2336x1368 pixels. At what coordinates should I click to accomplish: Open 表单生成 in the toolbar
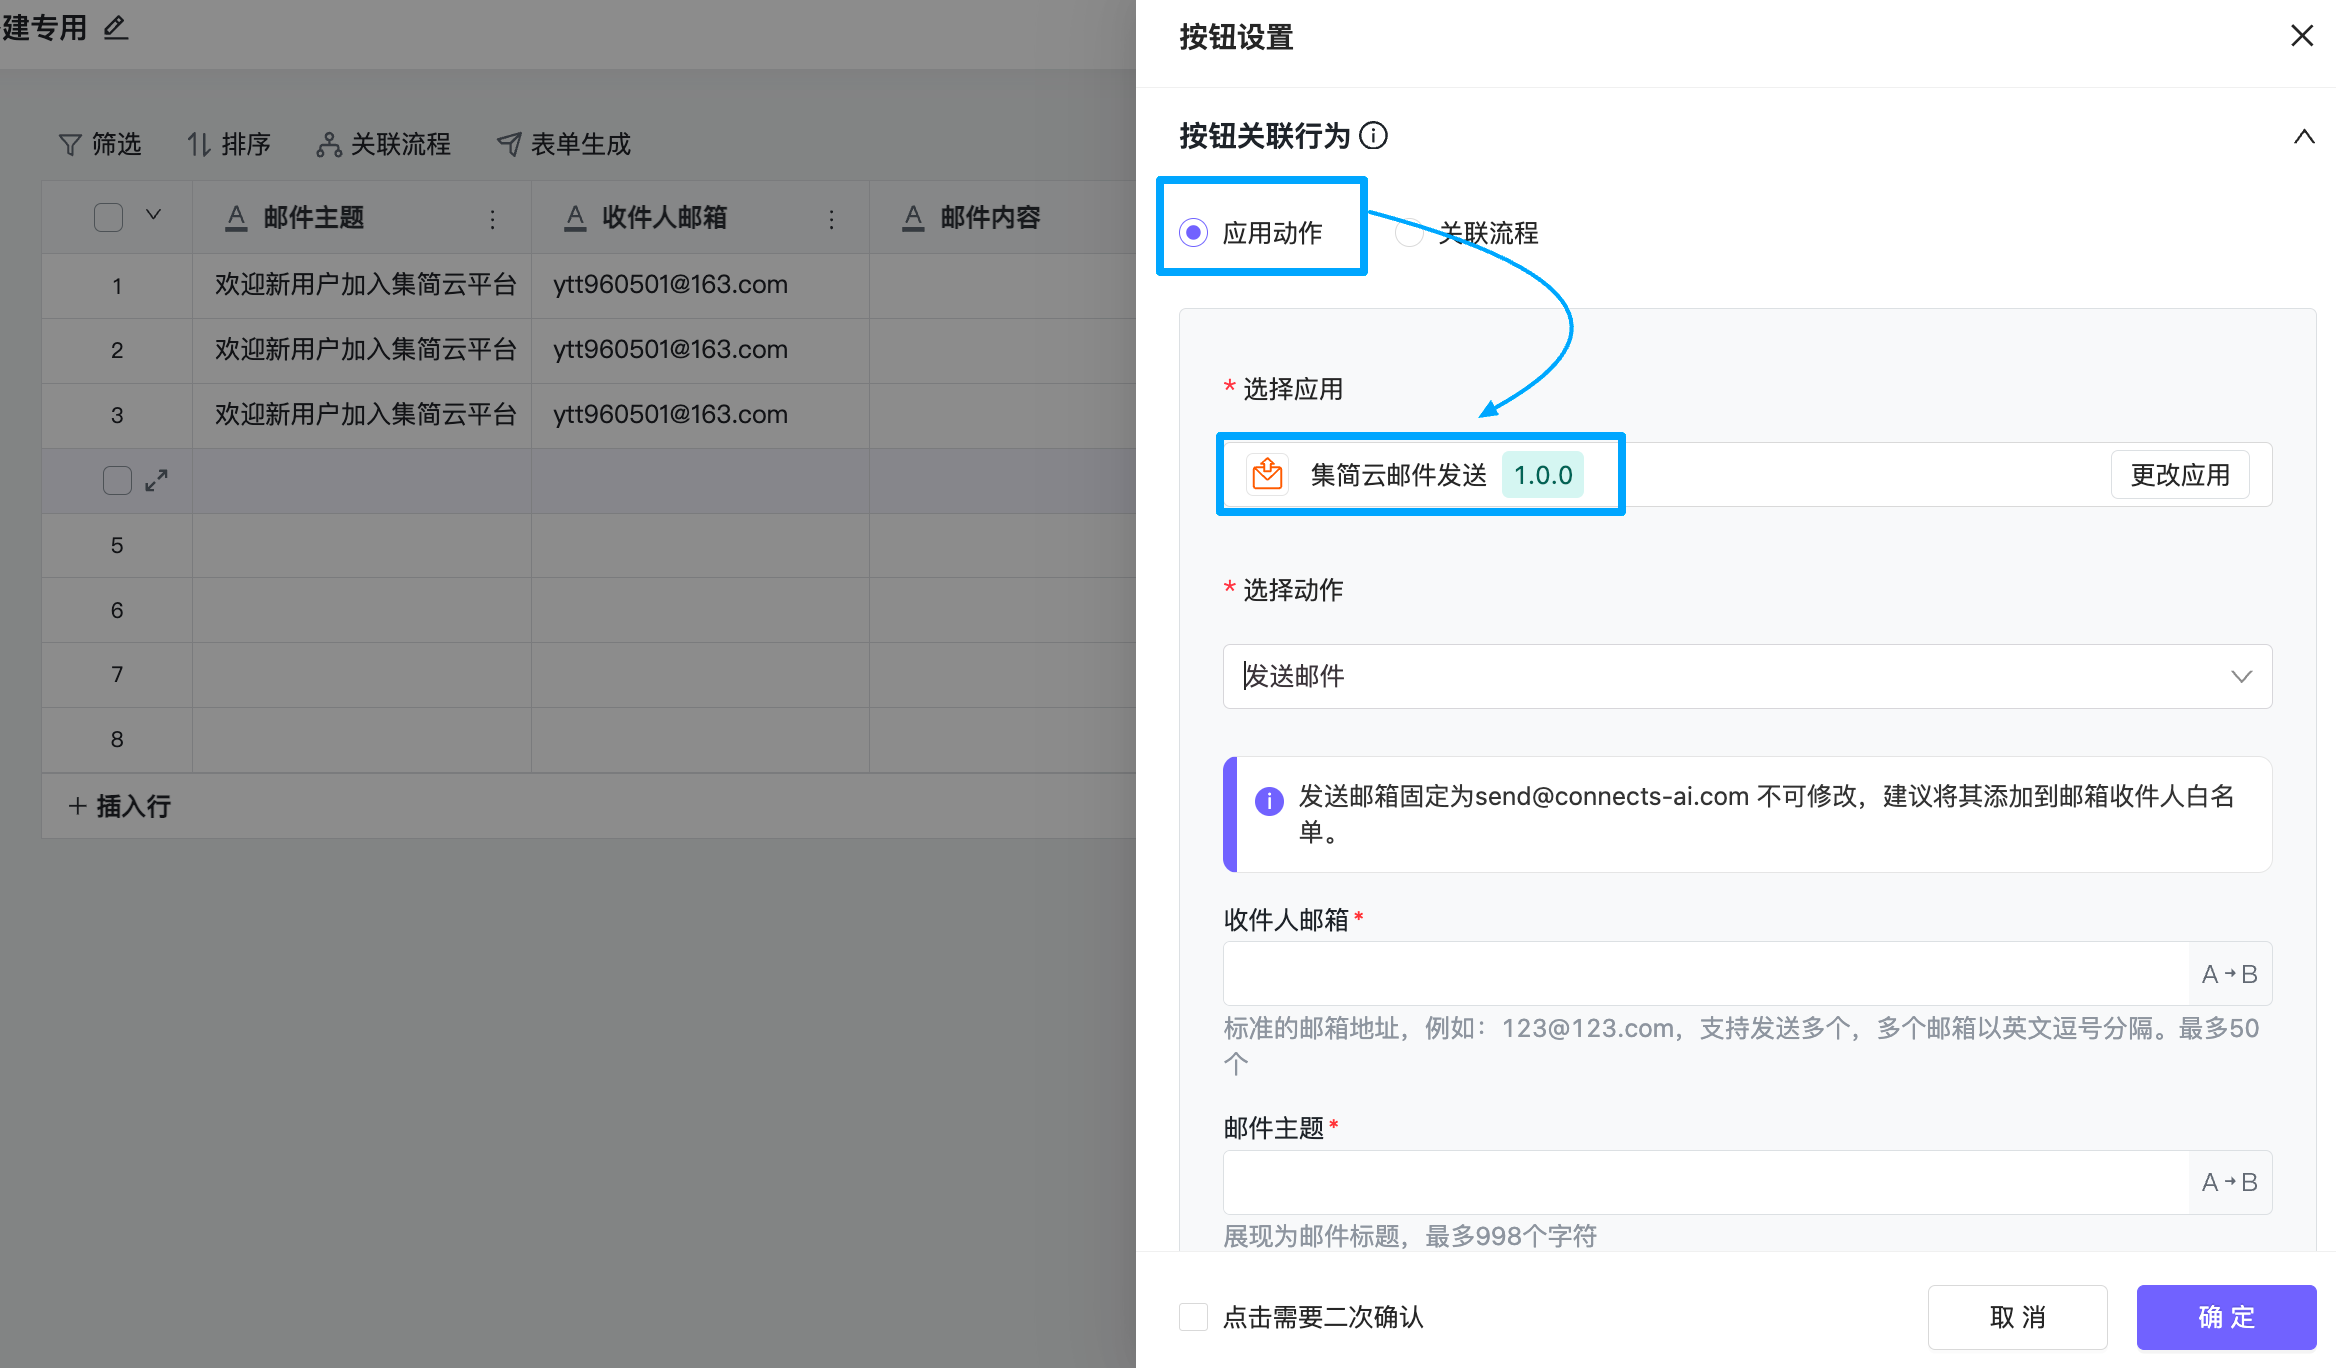click(564, 144)
